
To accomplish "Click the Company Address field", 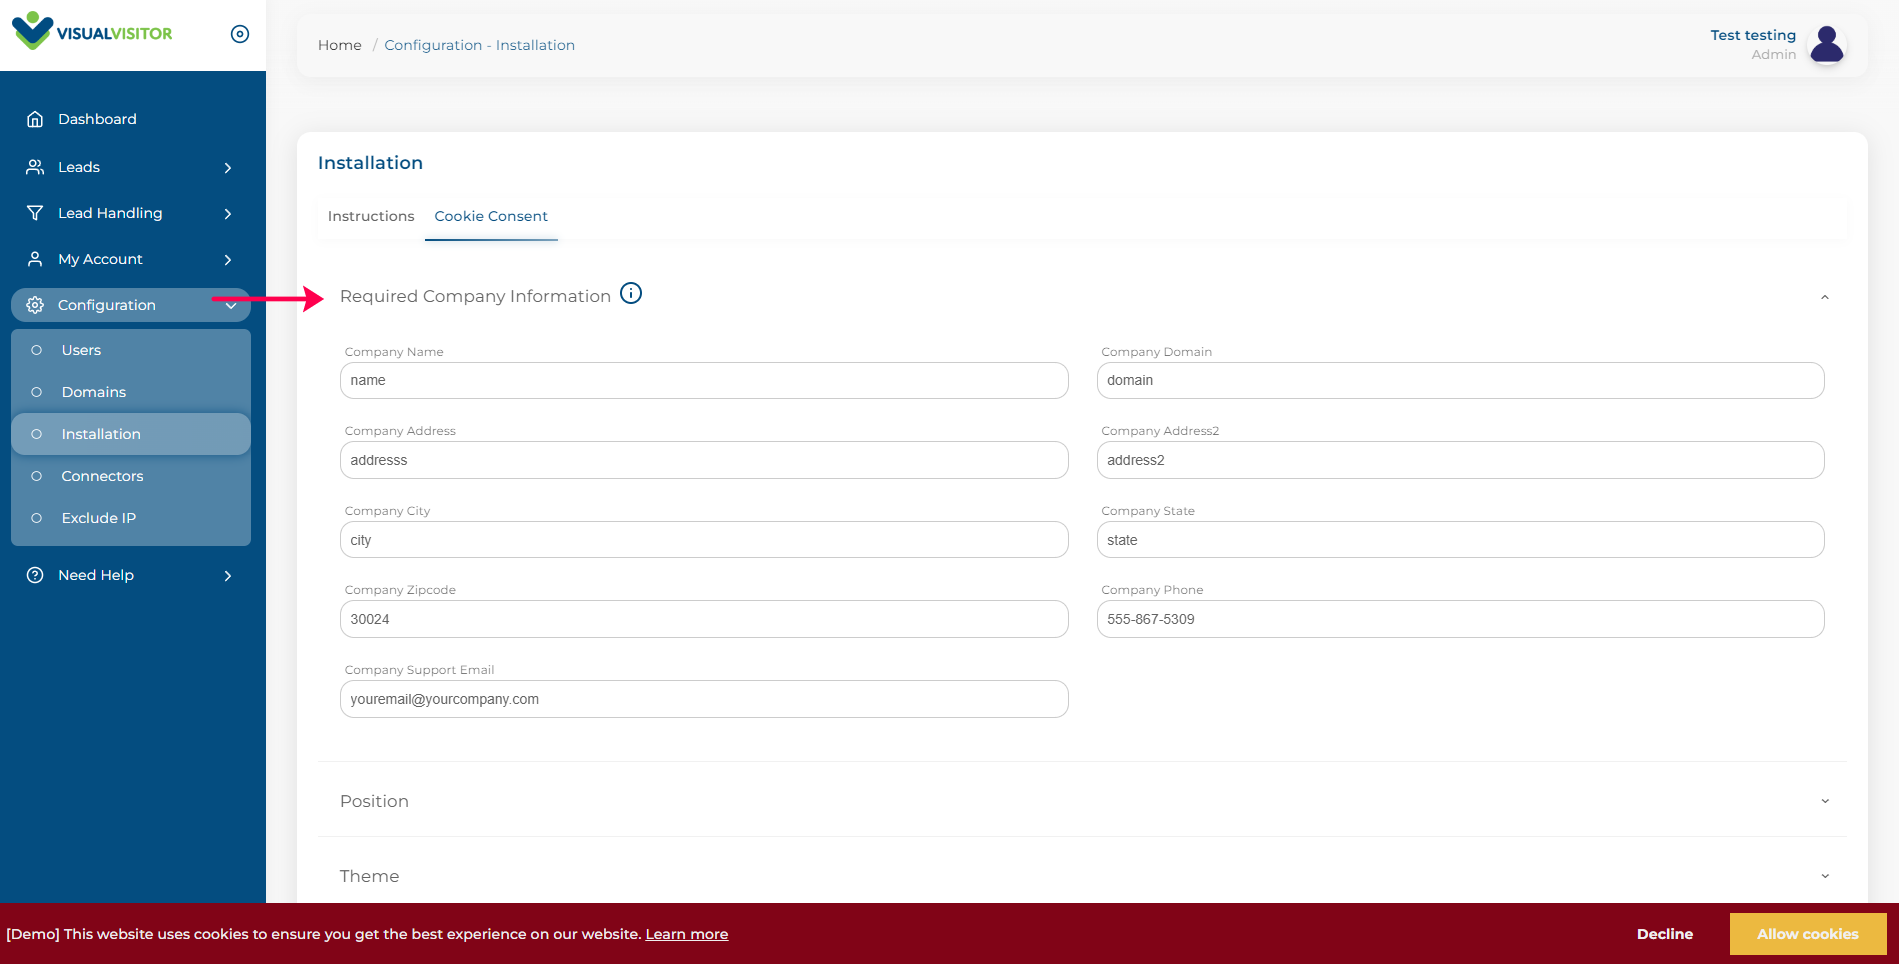I will pos(704,460).
